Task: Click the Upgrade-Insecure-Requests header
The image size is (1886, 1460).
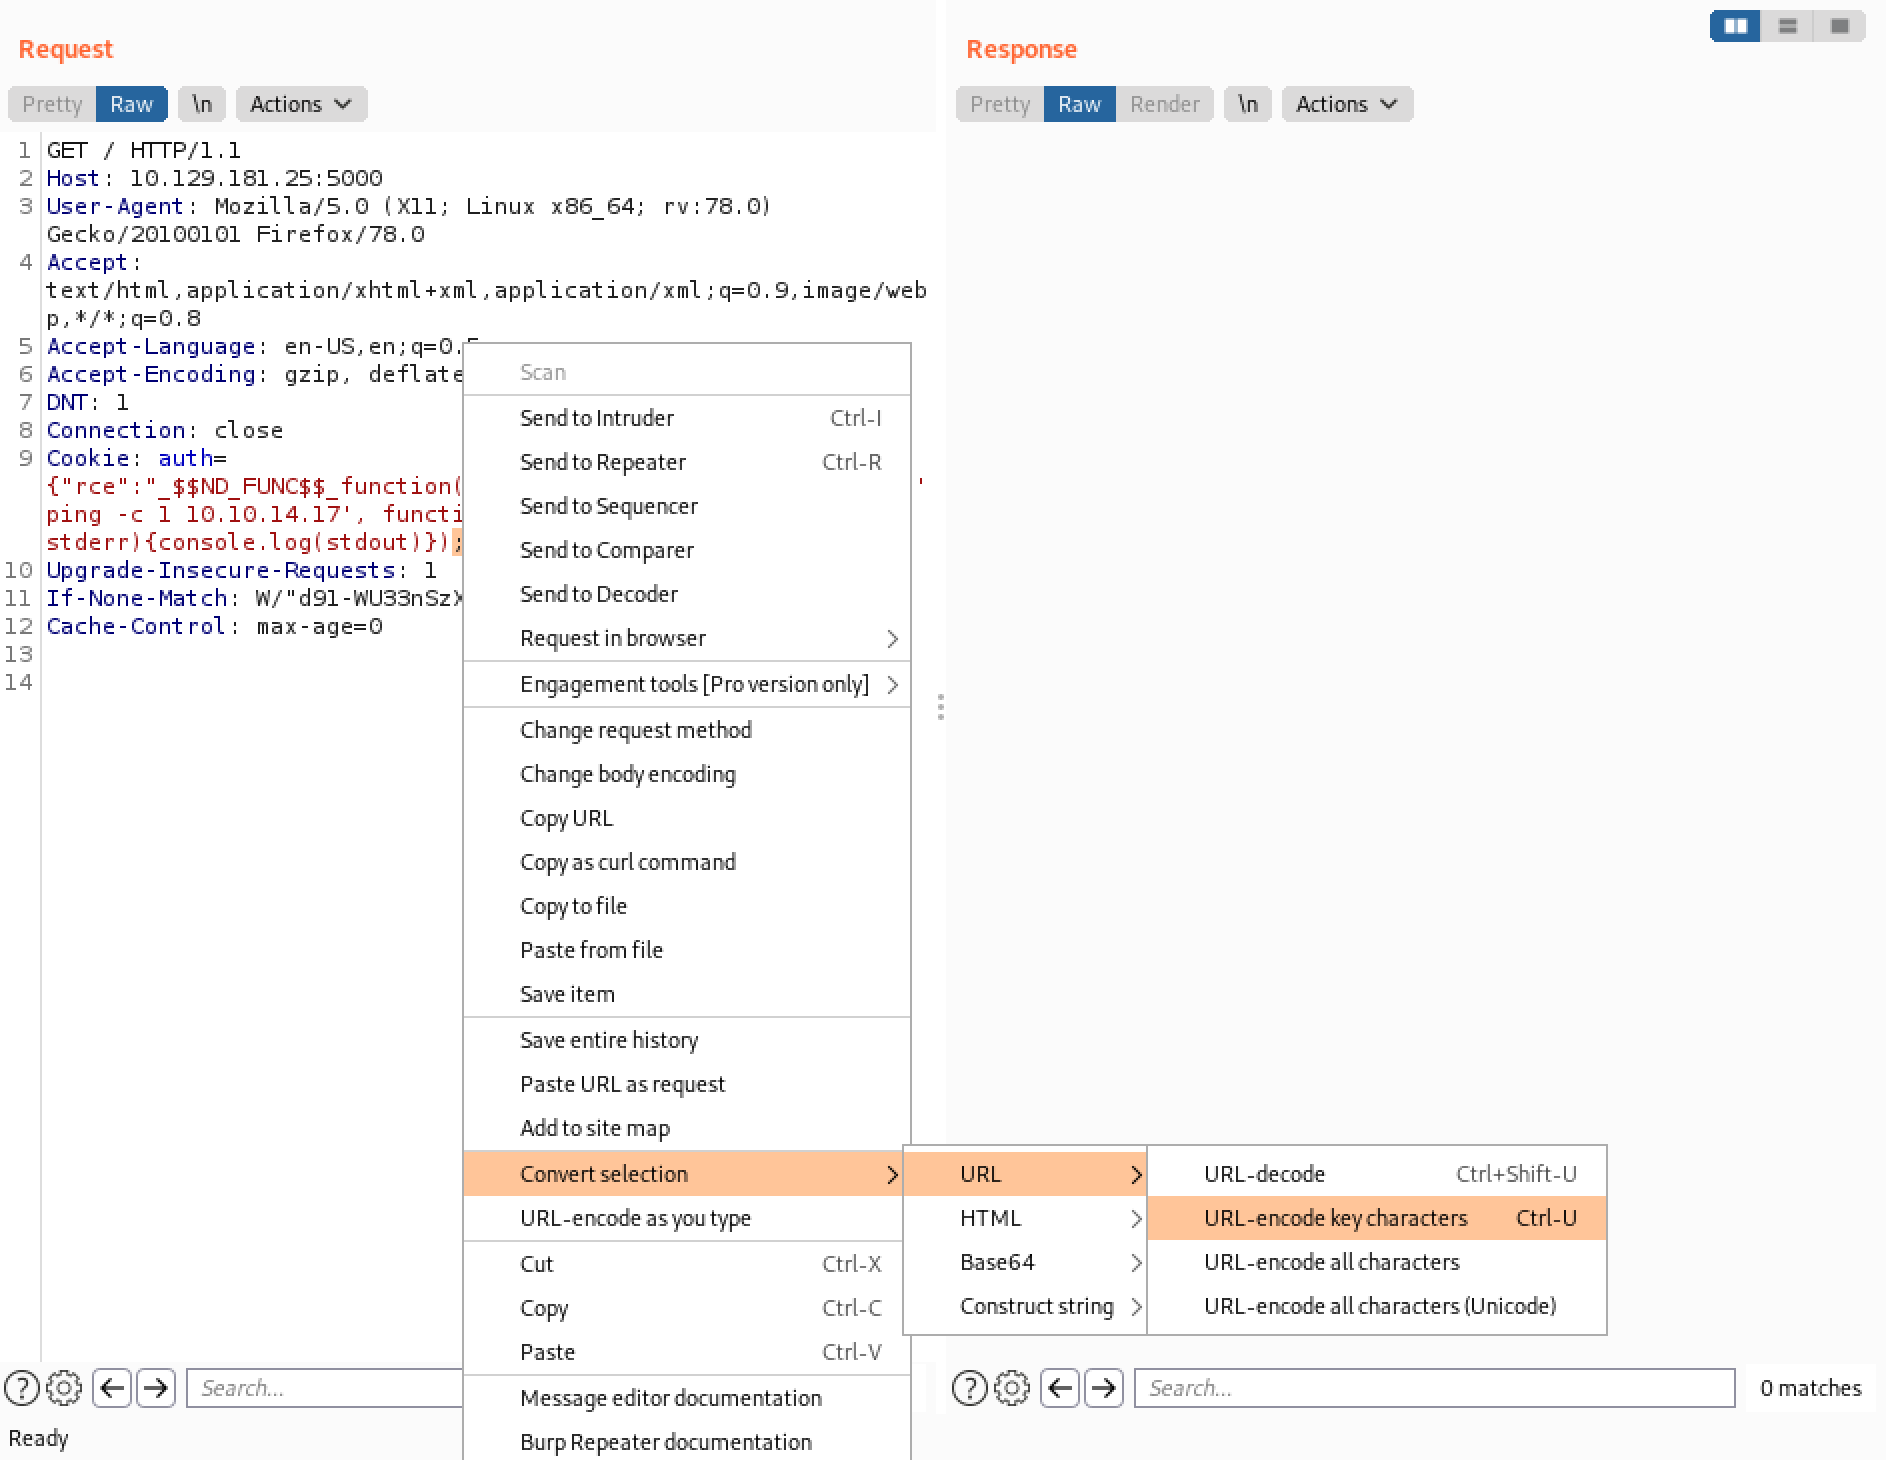Action: coord(242,570)
